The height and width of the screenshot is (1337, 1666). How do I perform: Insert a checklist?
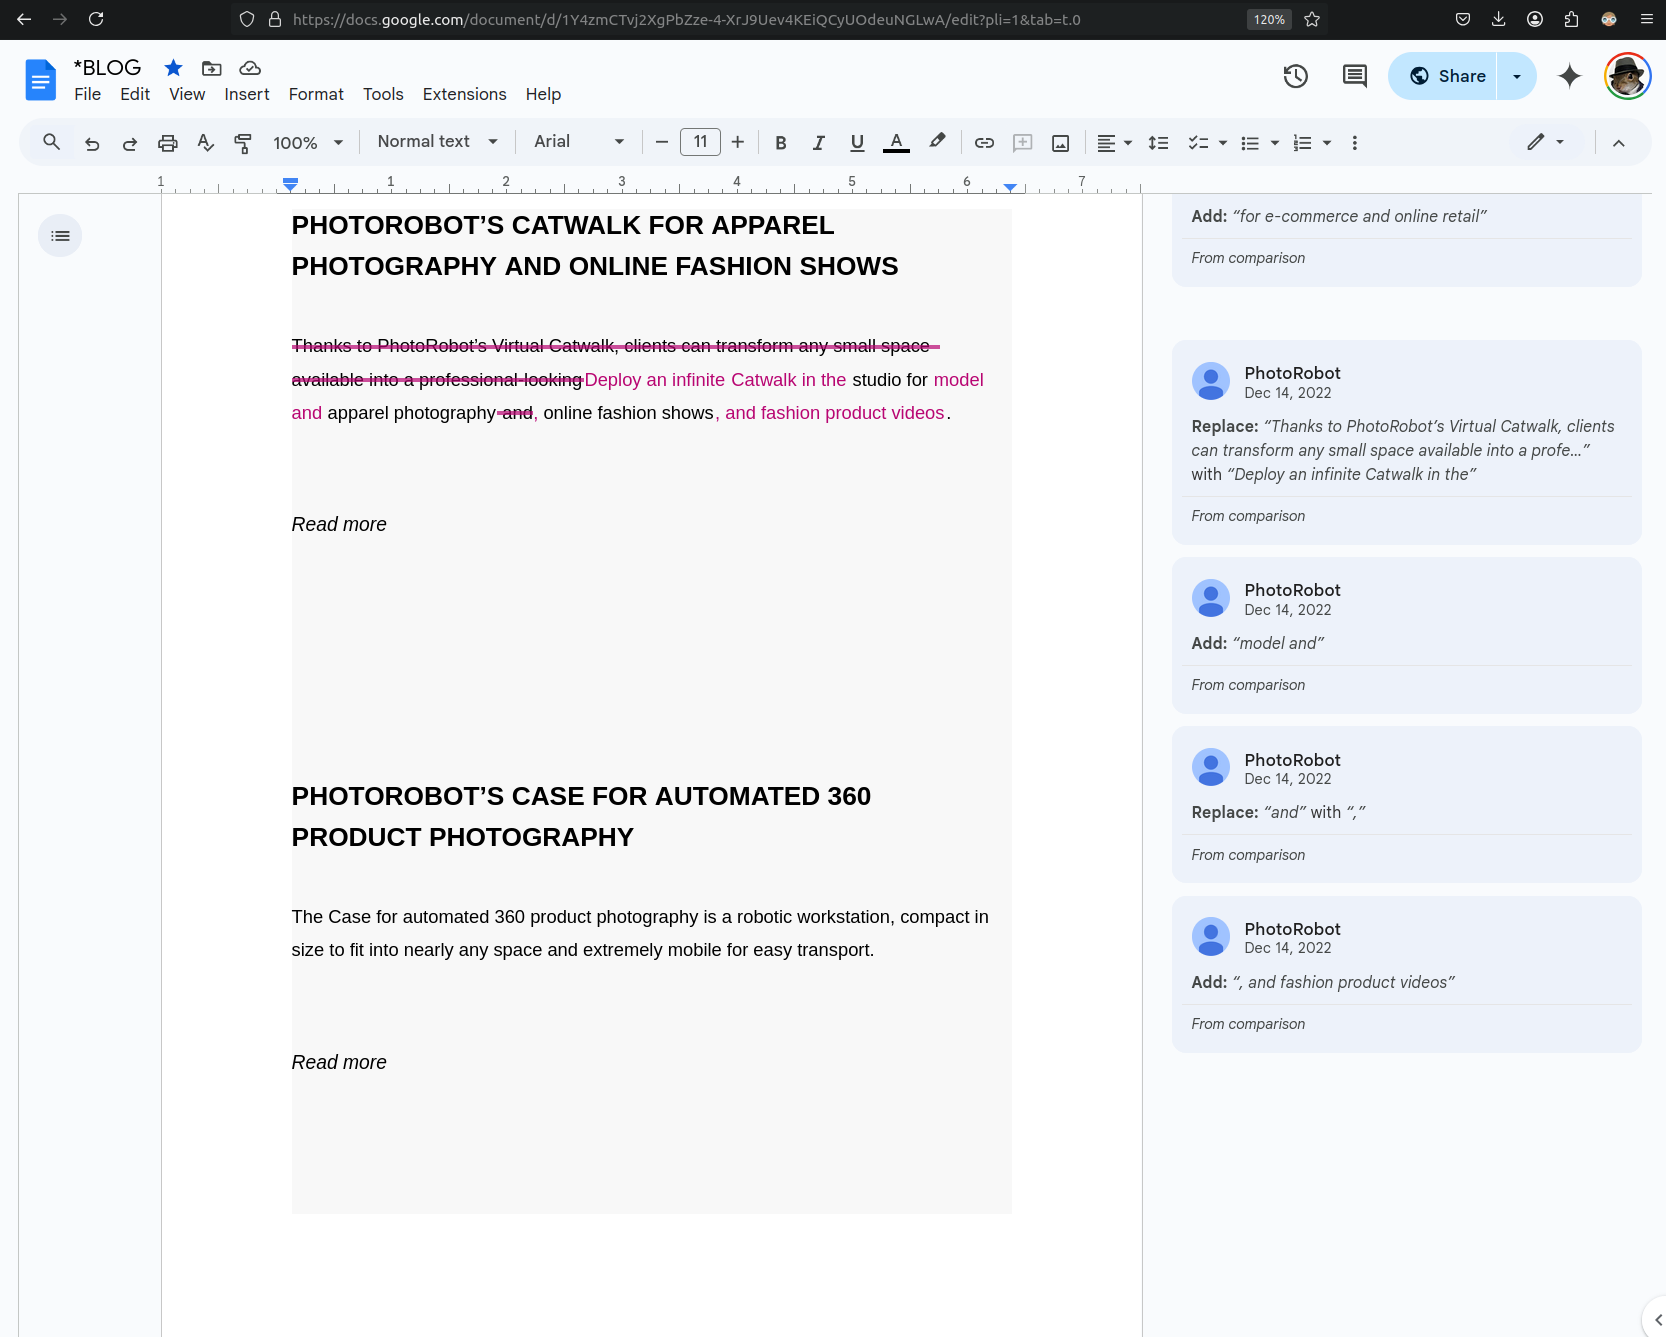1198,143
